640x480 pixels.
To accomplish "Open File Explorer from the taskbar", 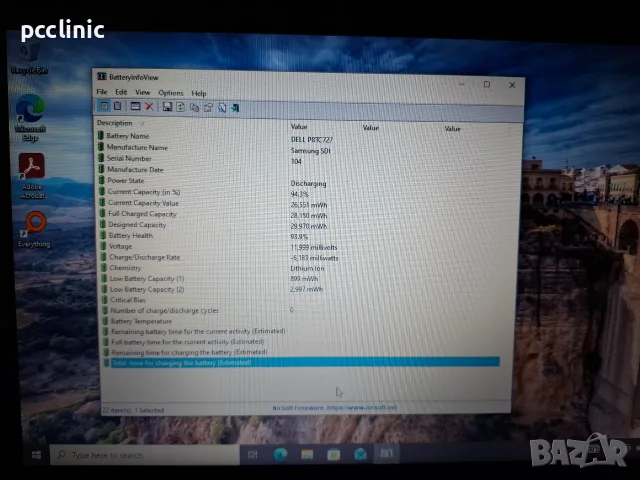I will point(307,454).
